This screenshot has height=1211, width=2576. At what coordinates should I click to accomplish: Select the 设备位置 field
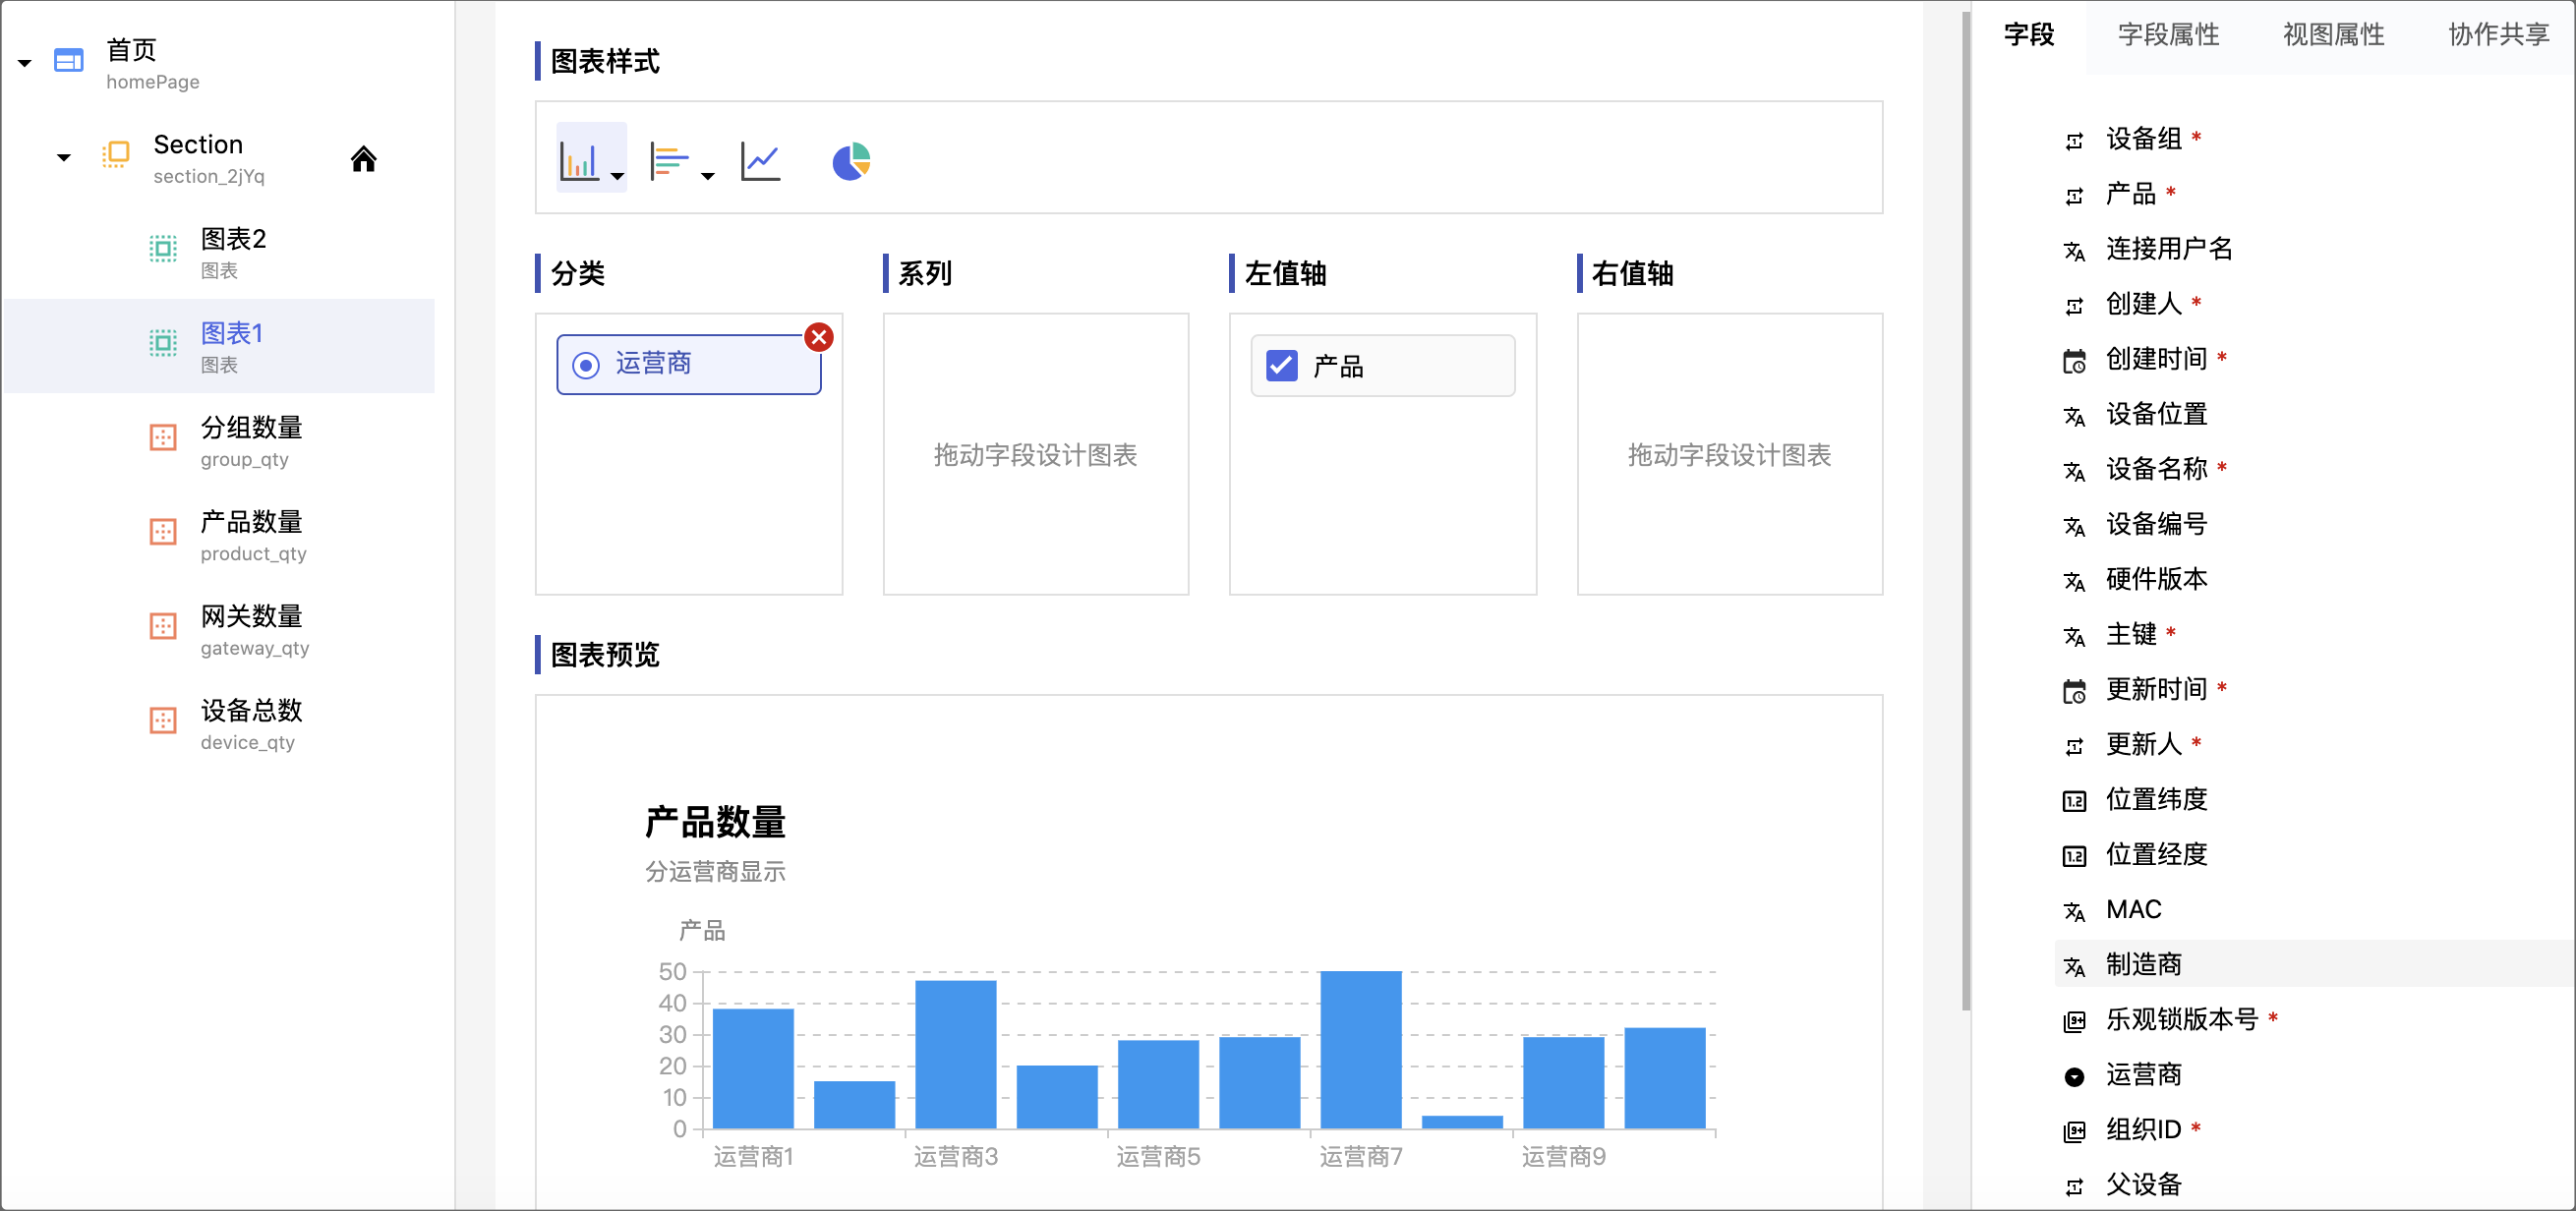pyautogui.click(x=2156, y=414)
